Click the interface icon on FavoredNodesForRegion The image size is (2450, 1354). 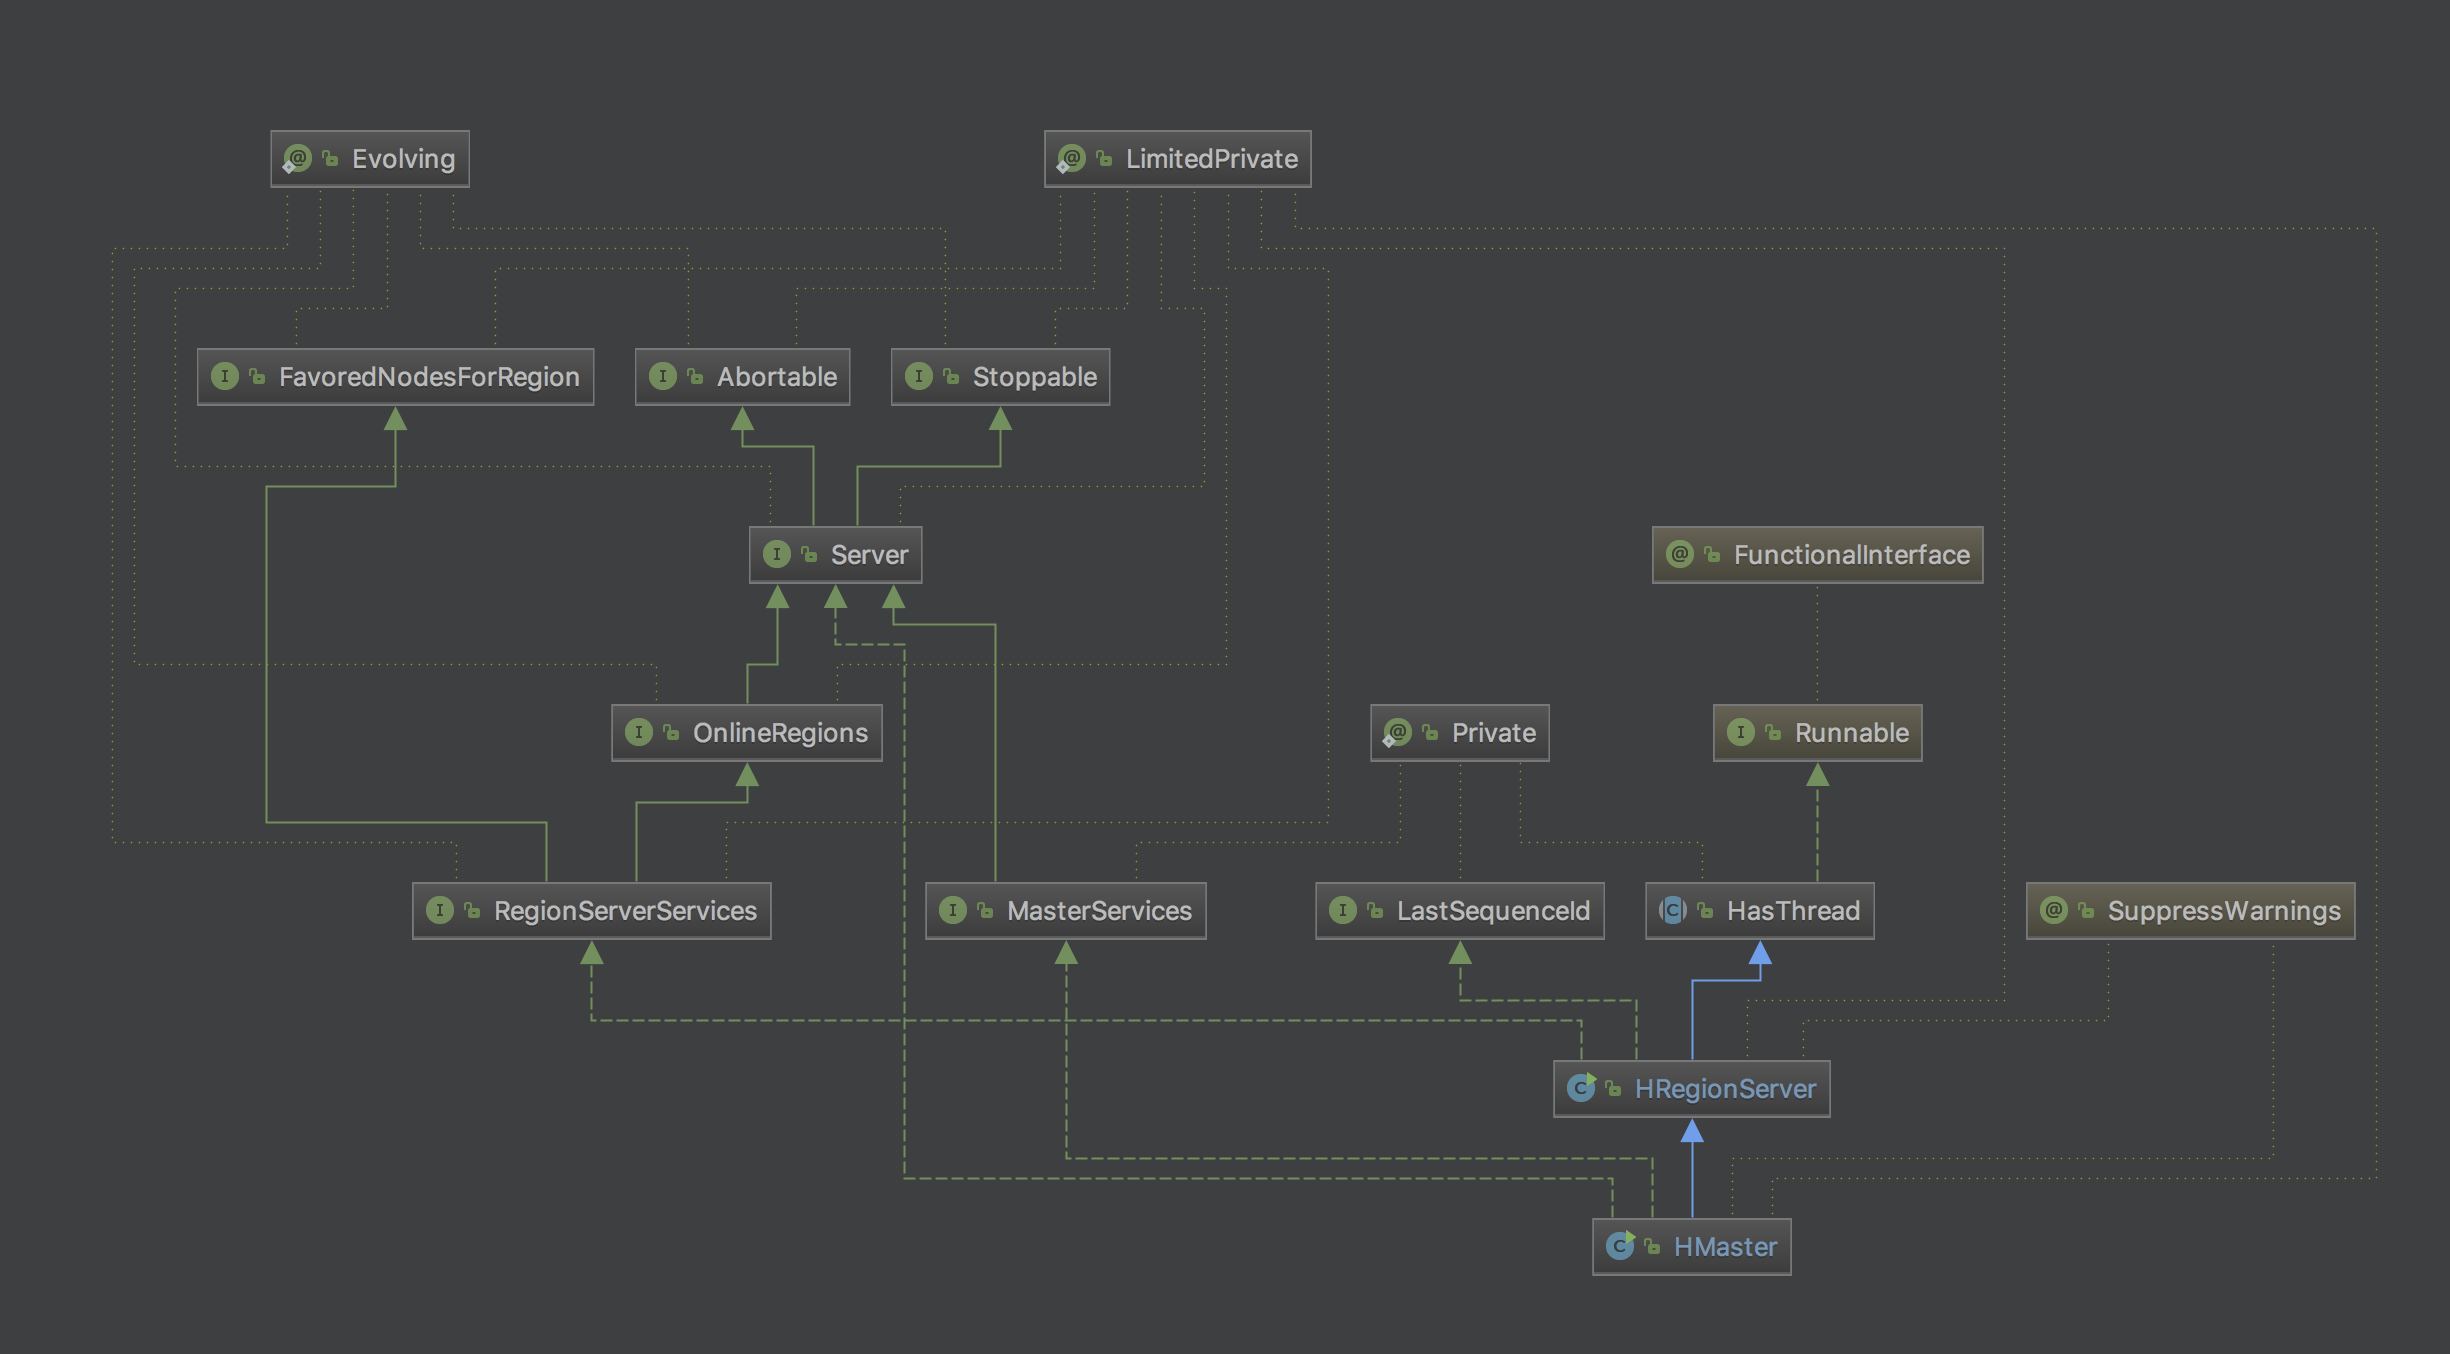tap(225, 377)
